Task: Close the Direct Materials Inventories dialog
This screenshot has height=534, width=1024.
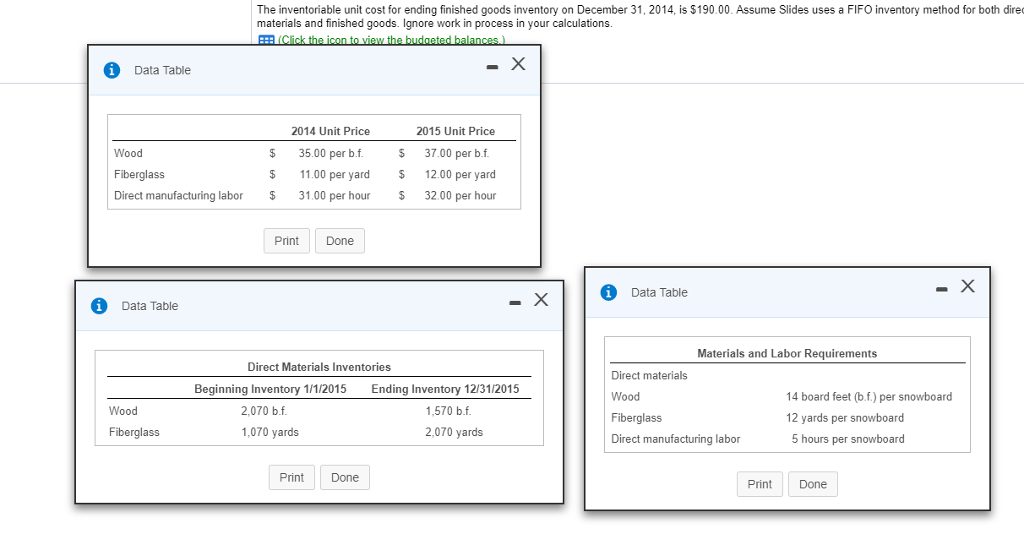Action: (x=541, y=299)
